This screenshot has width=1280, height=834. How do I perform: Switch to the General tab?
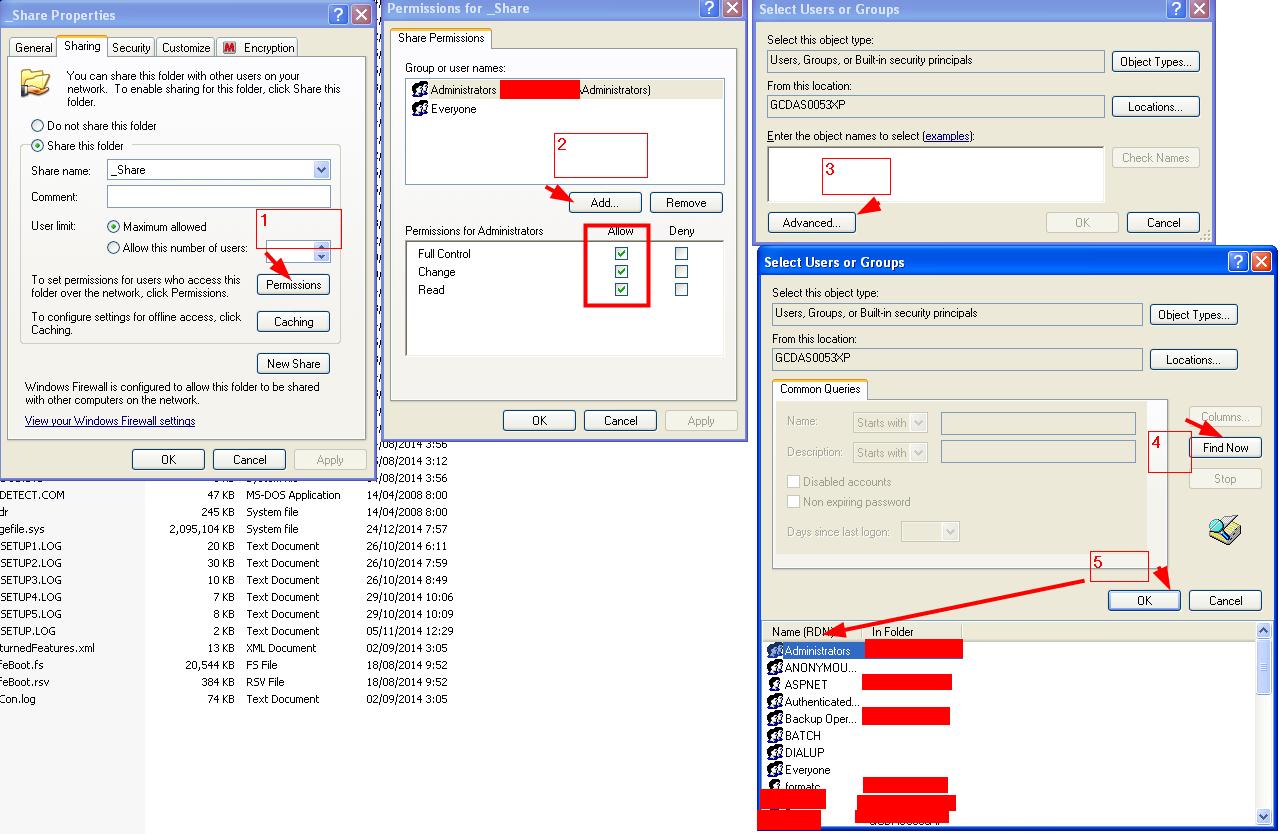[33, 48]
